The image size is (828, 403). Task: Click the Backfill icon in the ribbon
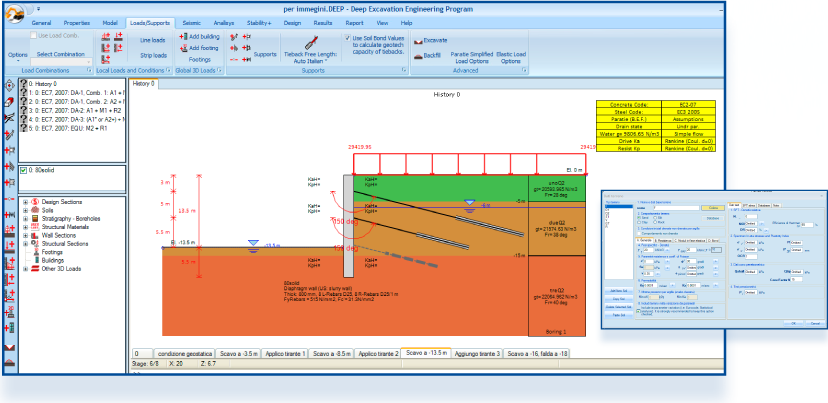click(417, 55)
